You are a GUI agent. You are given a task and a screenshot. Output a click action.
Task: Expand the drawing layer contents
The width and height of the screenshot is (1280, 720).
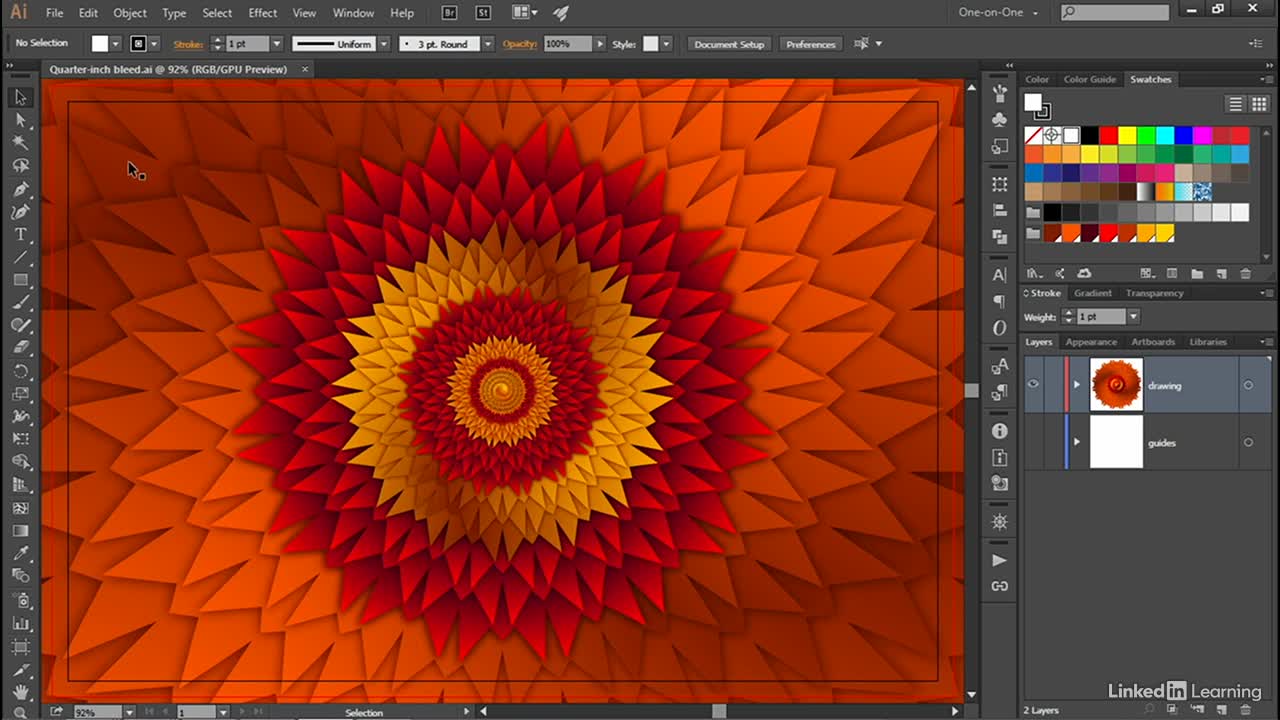[1077, 385]
